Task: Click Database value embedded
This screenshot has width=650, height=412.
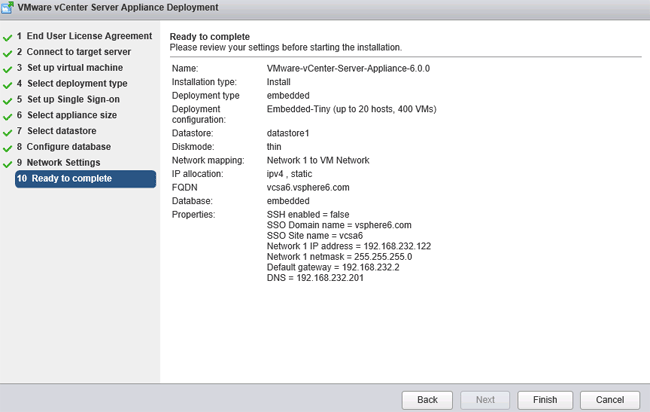Action: pyautogui.click(x=288, y=201)
